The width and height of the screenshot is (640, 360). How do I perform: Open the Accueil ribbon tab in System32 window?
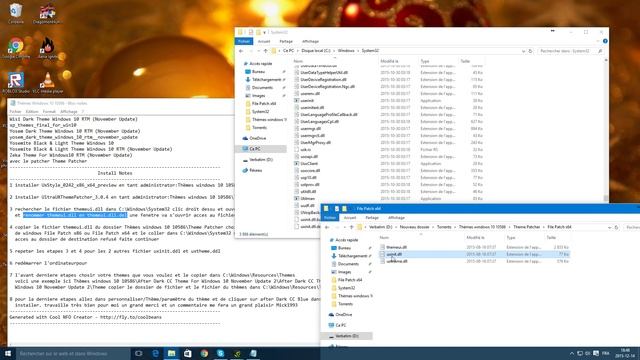click(264, 41)
